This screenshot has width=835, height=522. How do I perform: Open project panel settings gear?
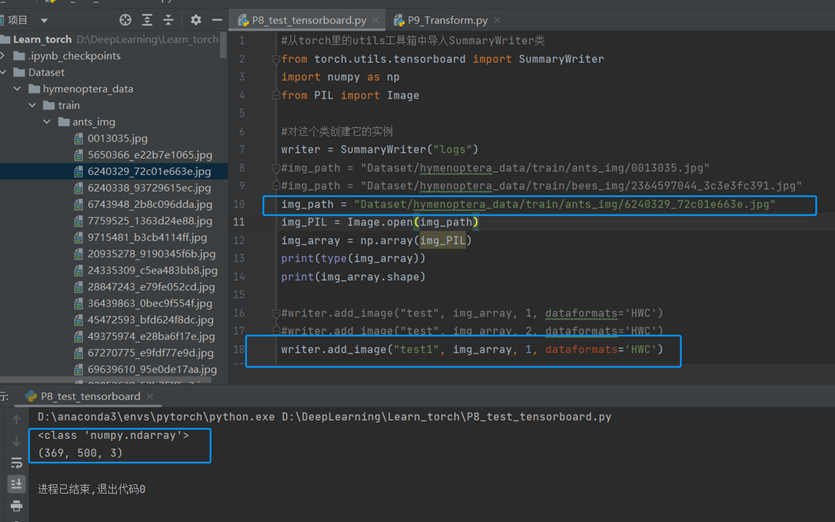196,20
